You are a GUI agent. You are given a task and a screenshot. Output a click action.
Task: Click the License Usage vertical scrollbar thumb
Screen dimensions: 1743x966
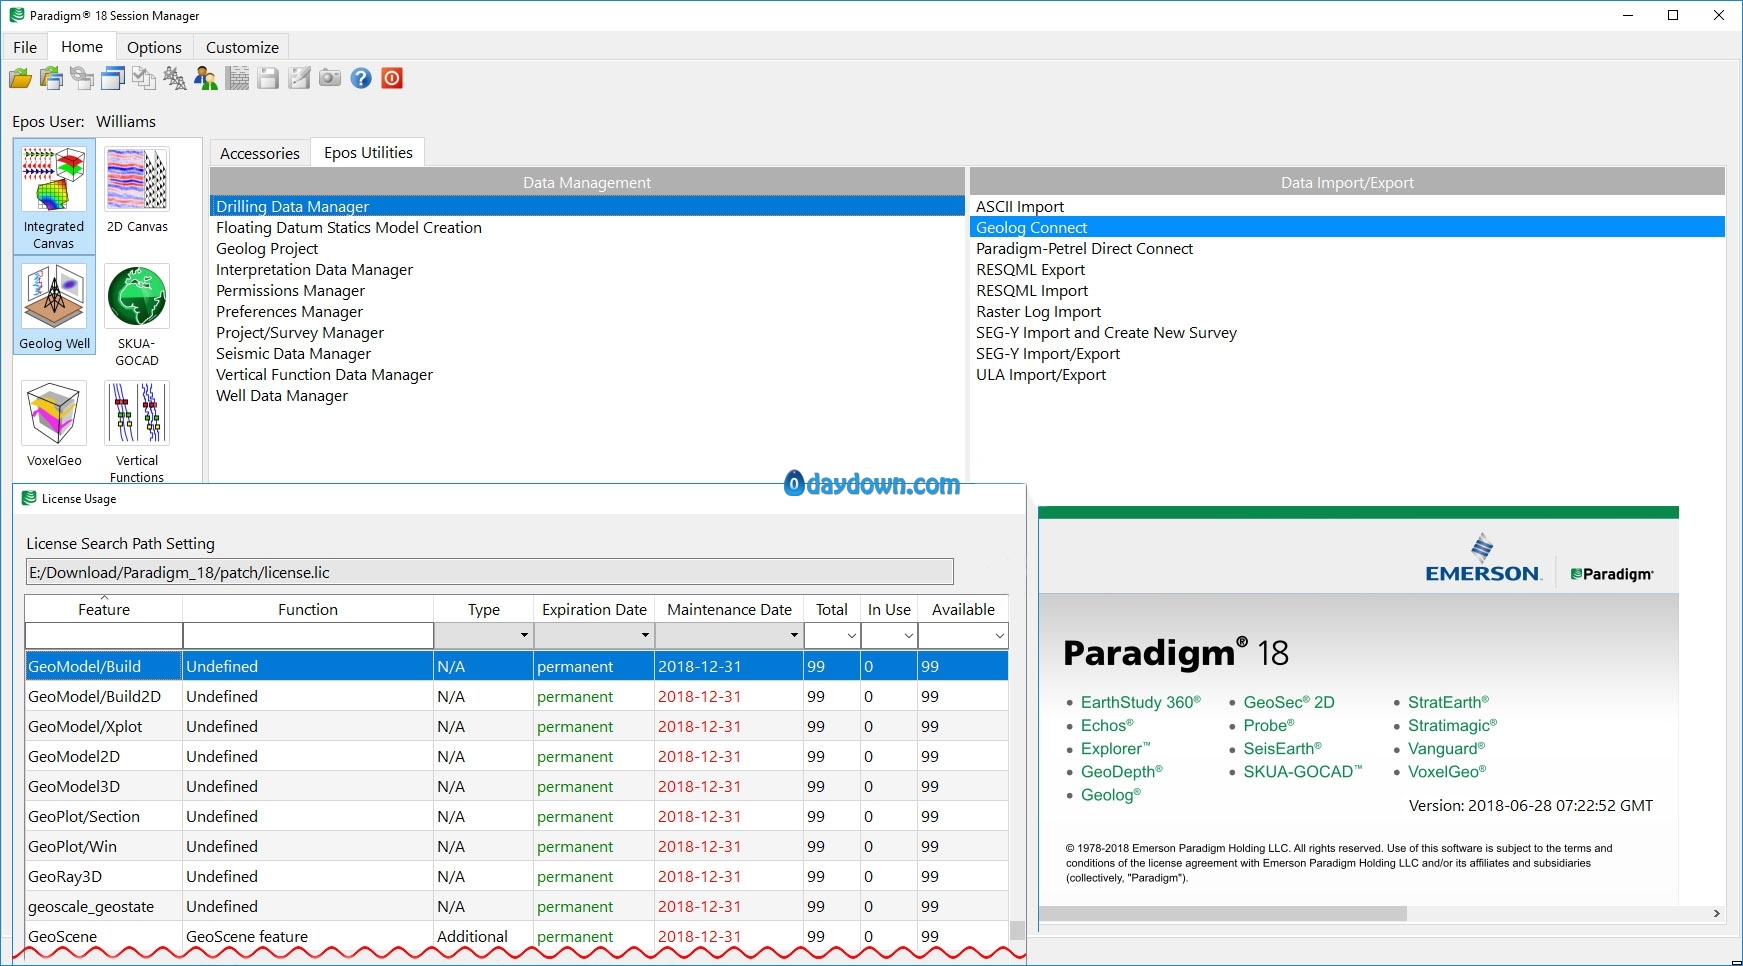(1017, 930)
